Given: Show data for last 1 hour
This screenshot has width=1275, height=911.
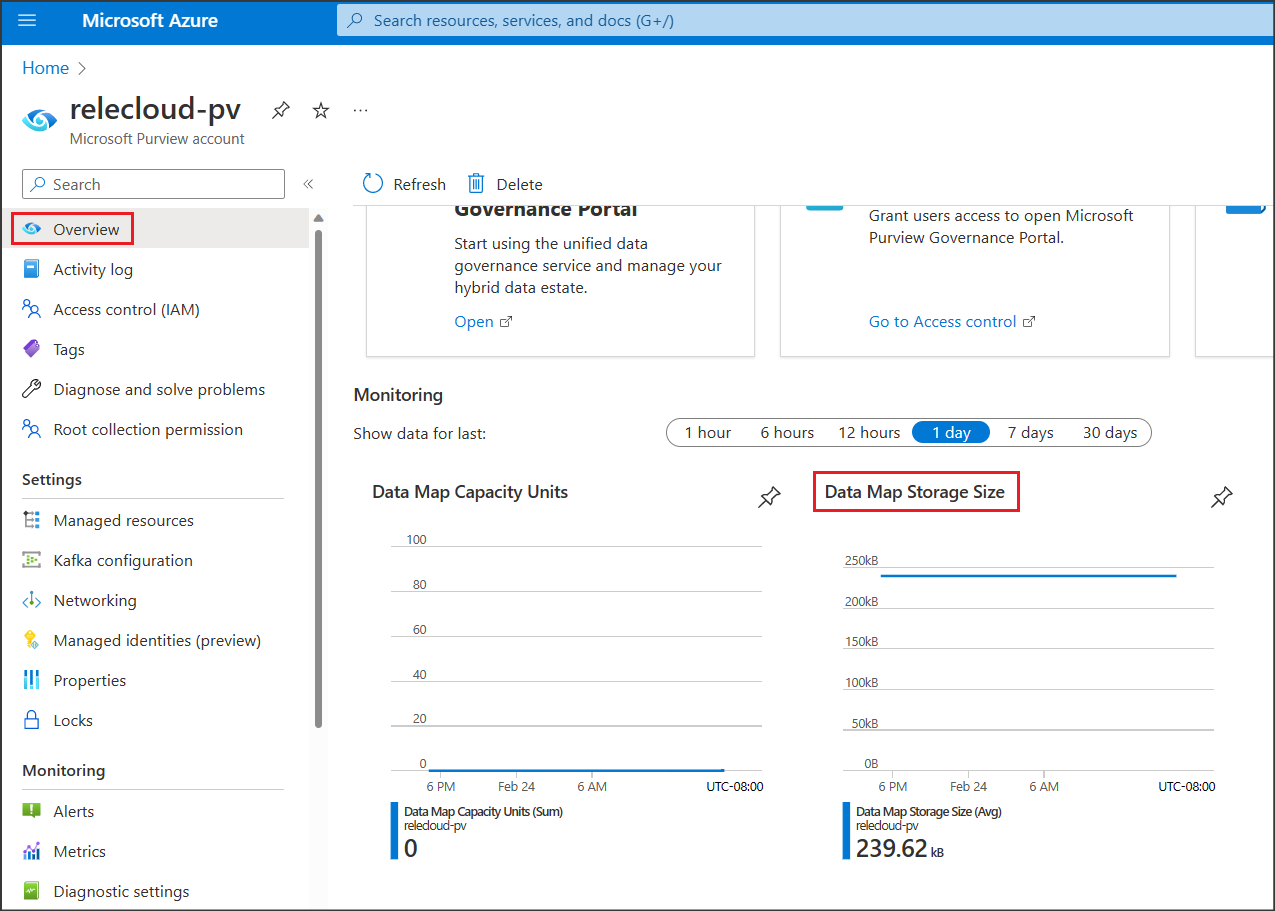Looking at the screenshot, I should [x=708, y=432].
